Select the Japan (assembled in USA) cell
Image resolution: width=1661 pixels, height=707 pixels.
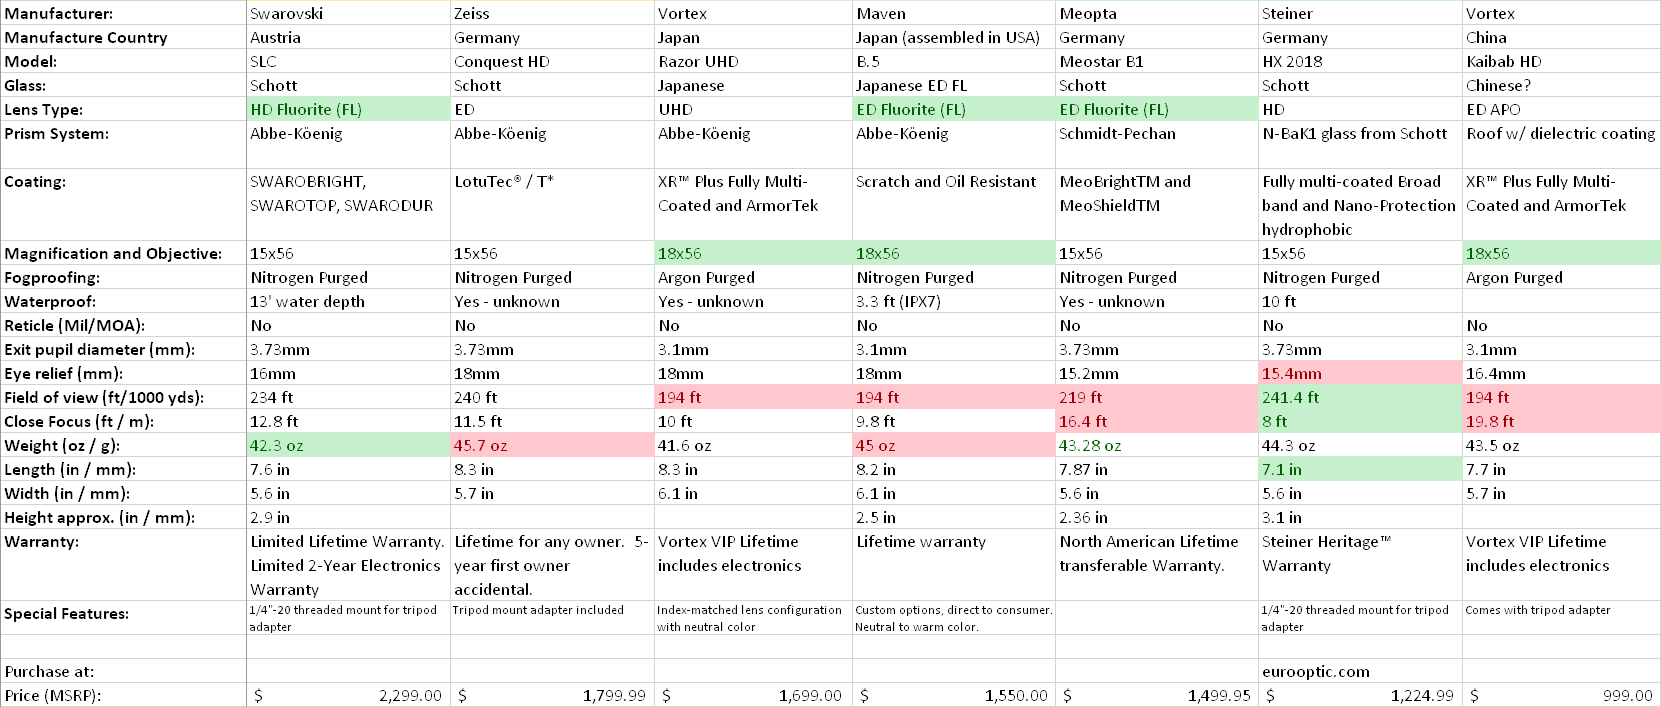pyautogui.click(x=954, y=37)
